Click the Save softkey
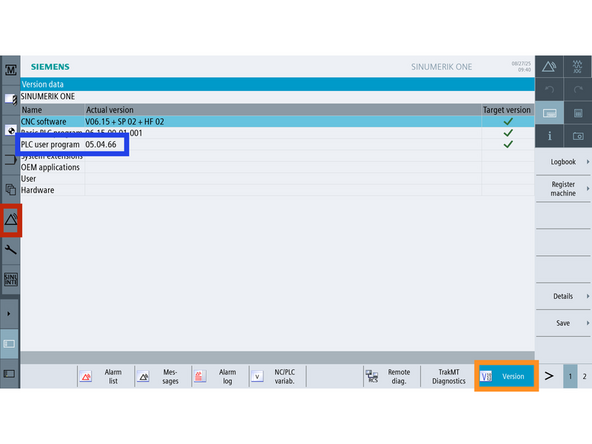 [563, 323]
